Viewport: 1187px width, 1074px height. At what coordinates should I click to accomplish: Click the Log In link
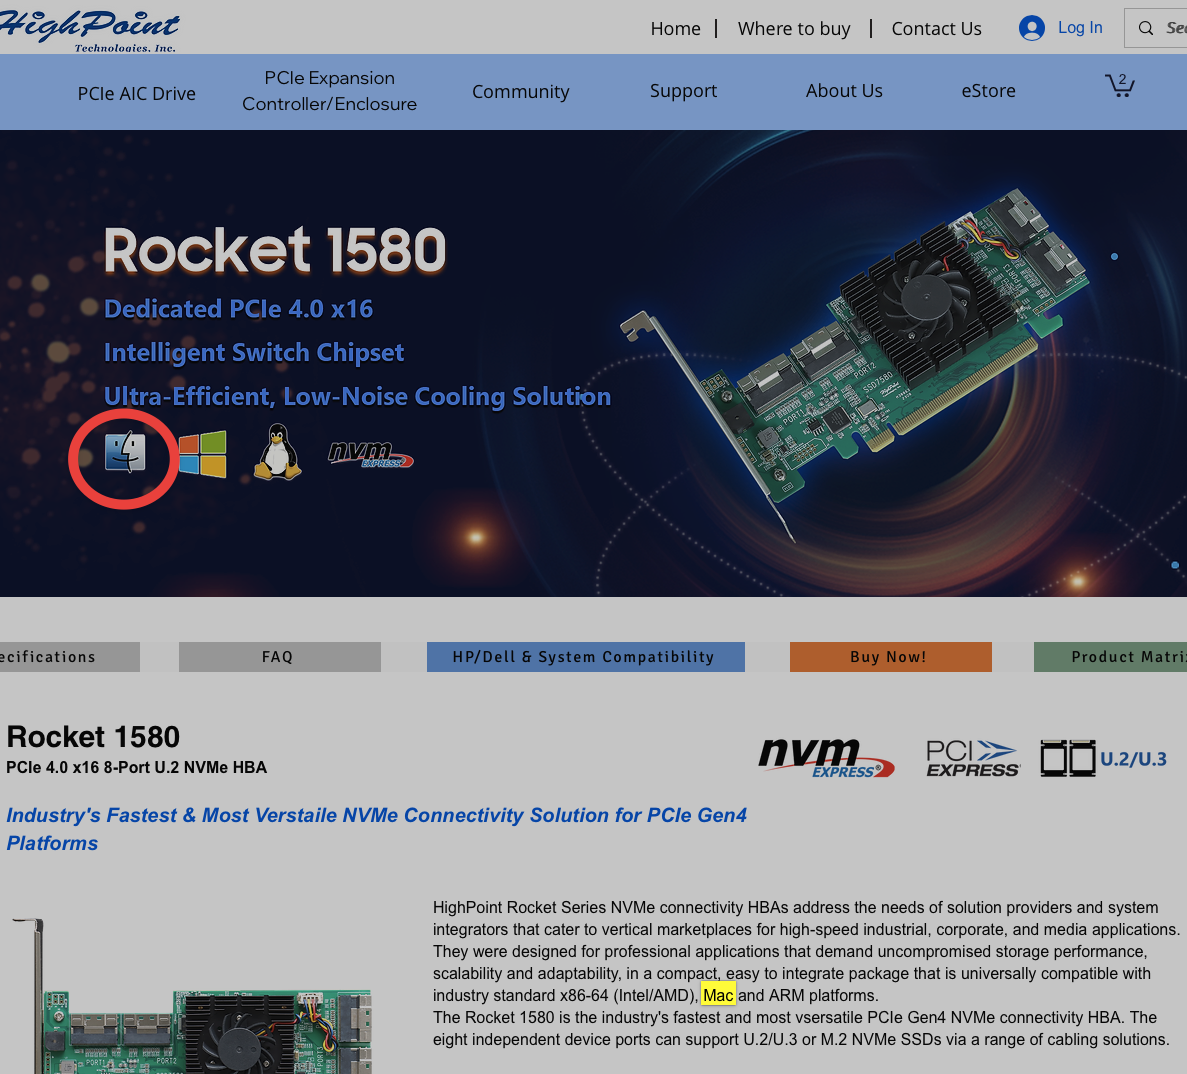(1080, 27)
